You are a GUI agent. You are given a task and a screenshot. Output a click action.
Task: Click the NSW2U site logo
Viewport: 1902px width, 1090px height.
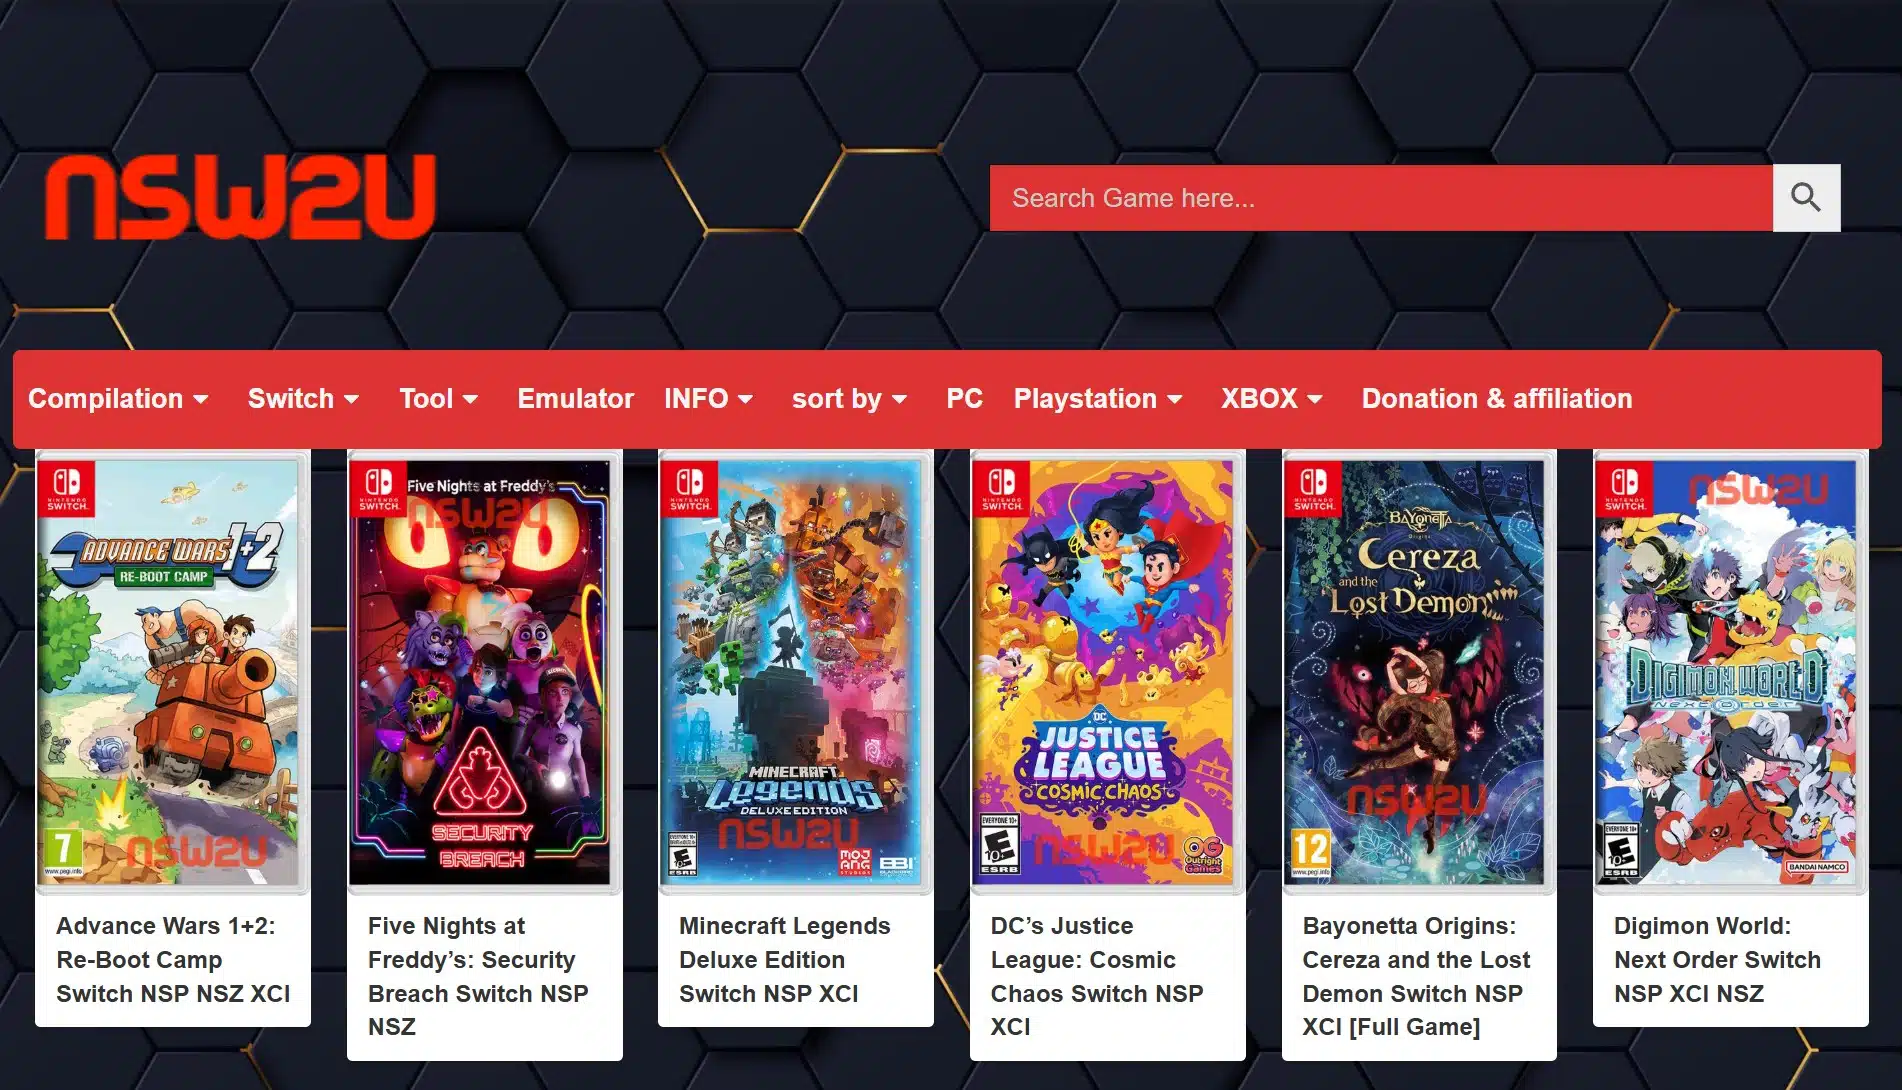point(240,197)
